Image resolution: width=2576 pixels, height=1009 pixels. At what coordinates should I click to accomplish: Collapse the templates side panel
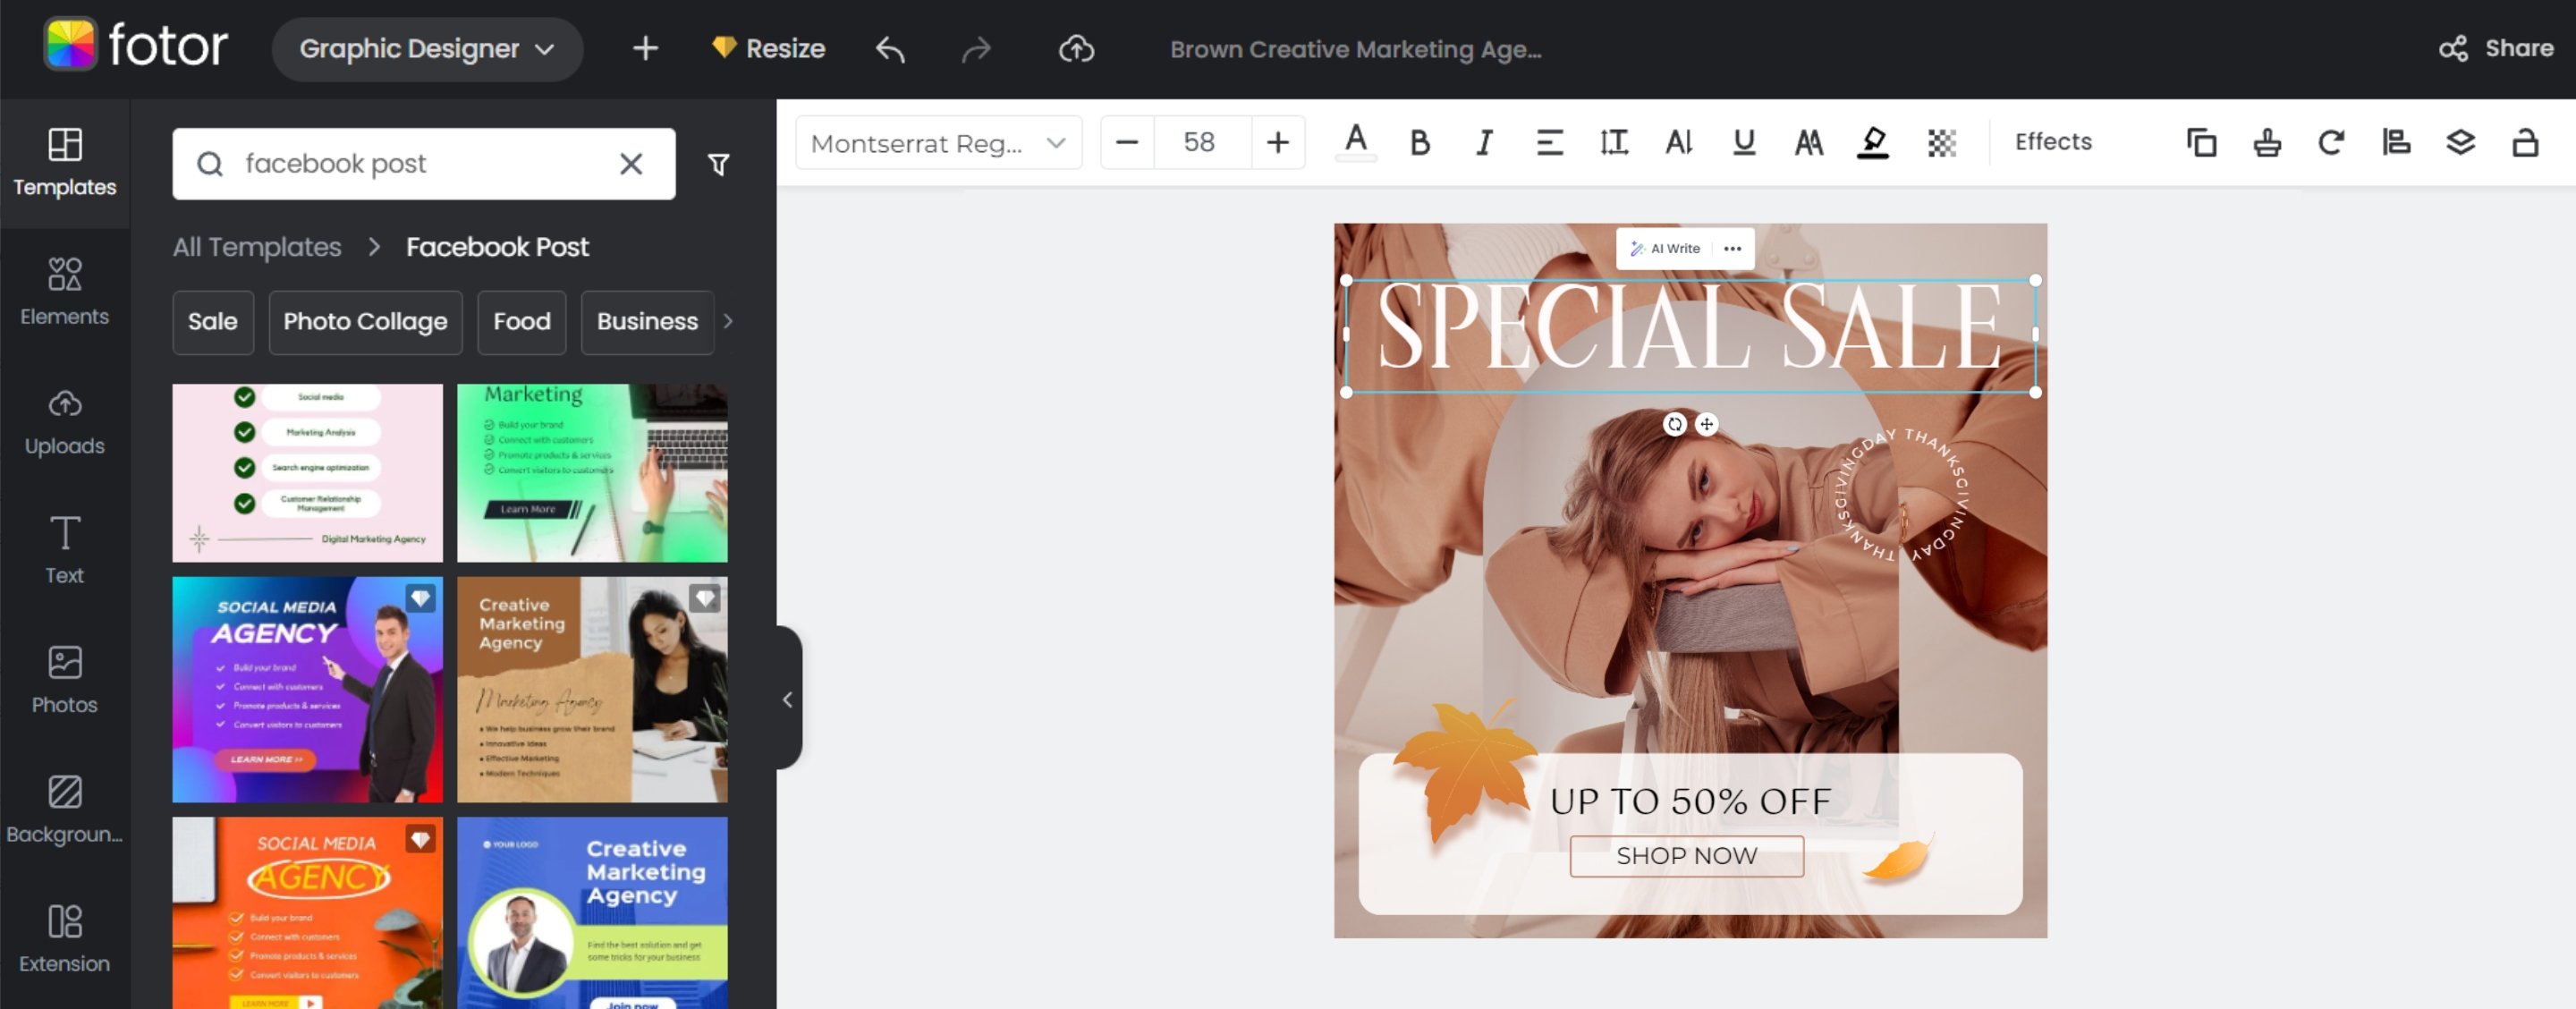788,700
